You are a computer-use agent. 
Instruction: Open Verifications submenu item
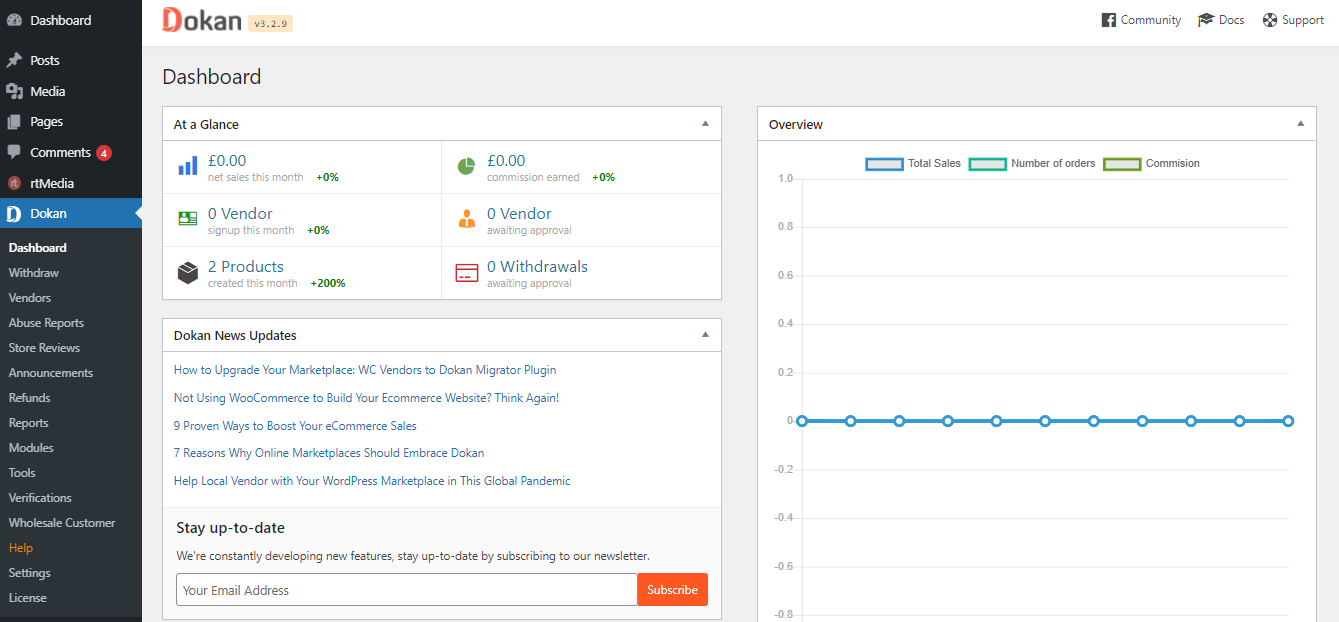pos(40,498)
